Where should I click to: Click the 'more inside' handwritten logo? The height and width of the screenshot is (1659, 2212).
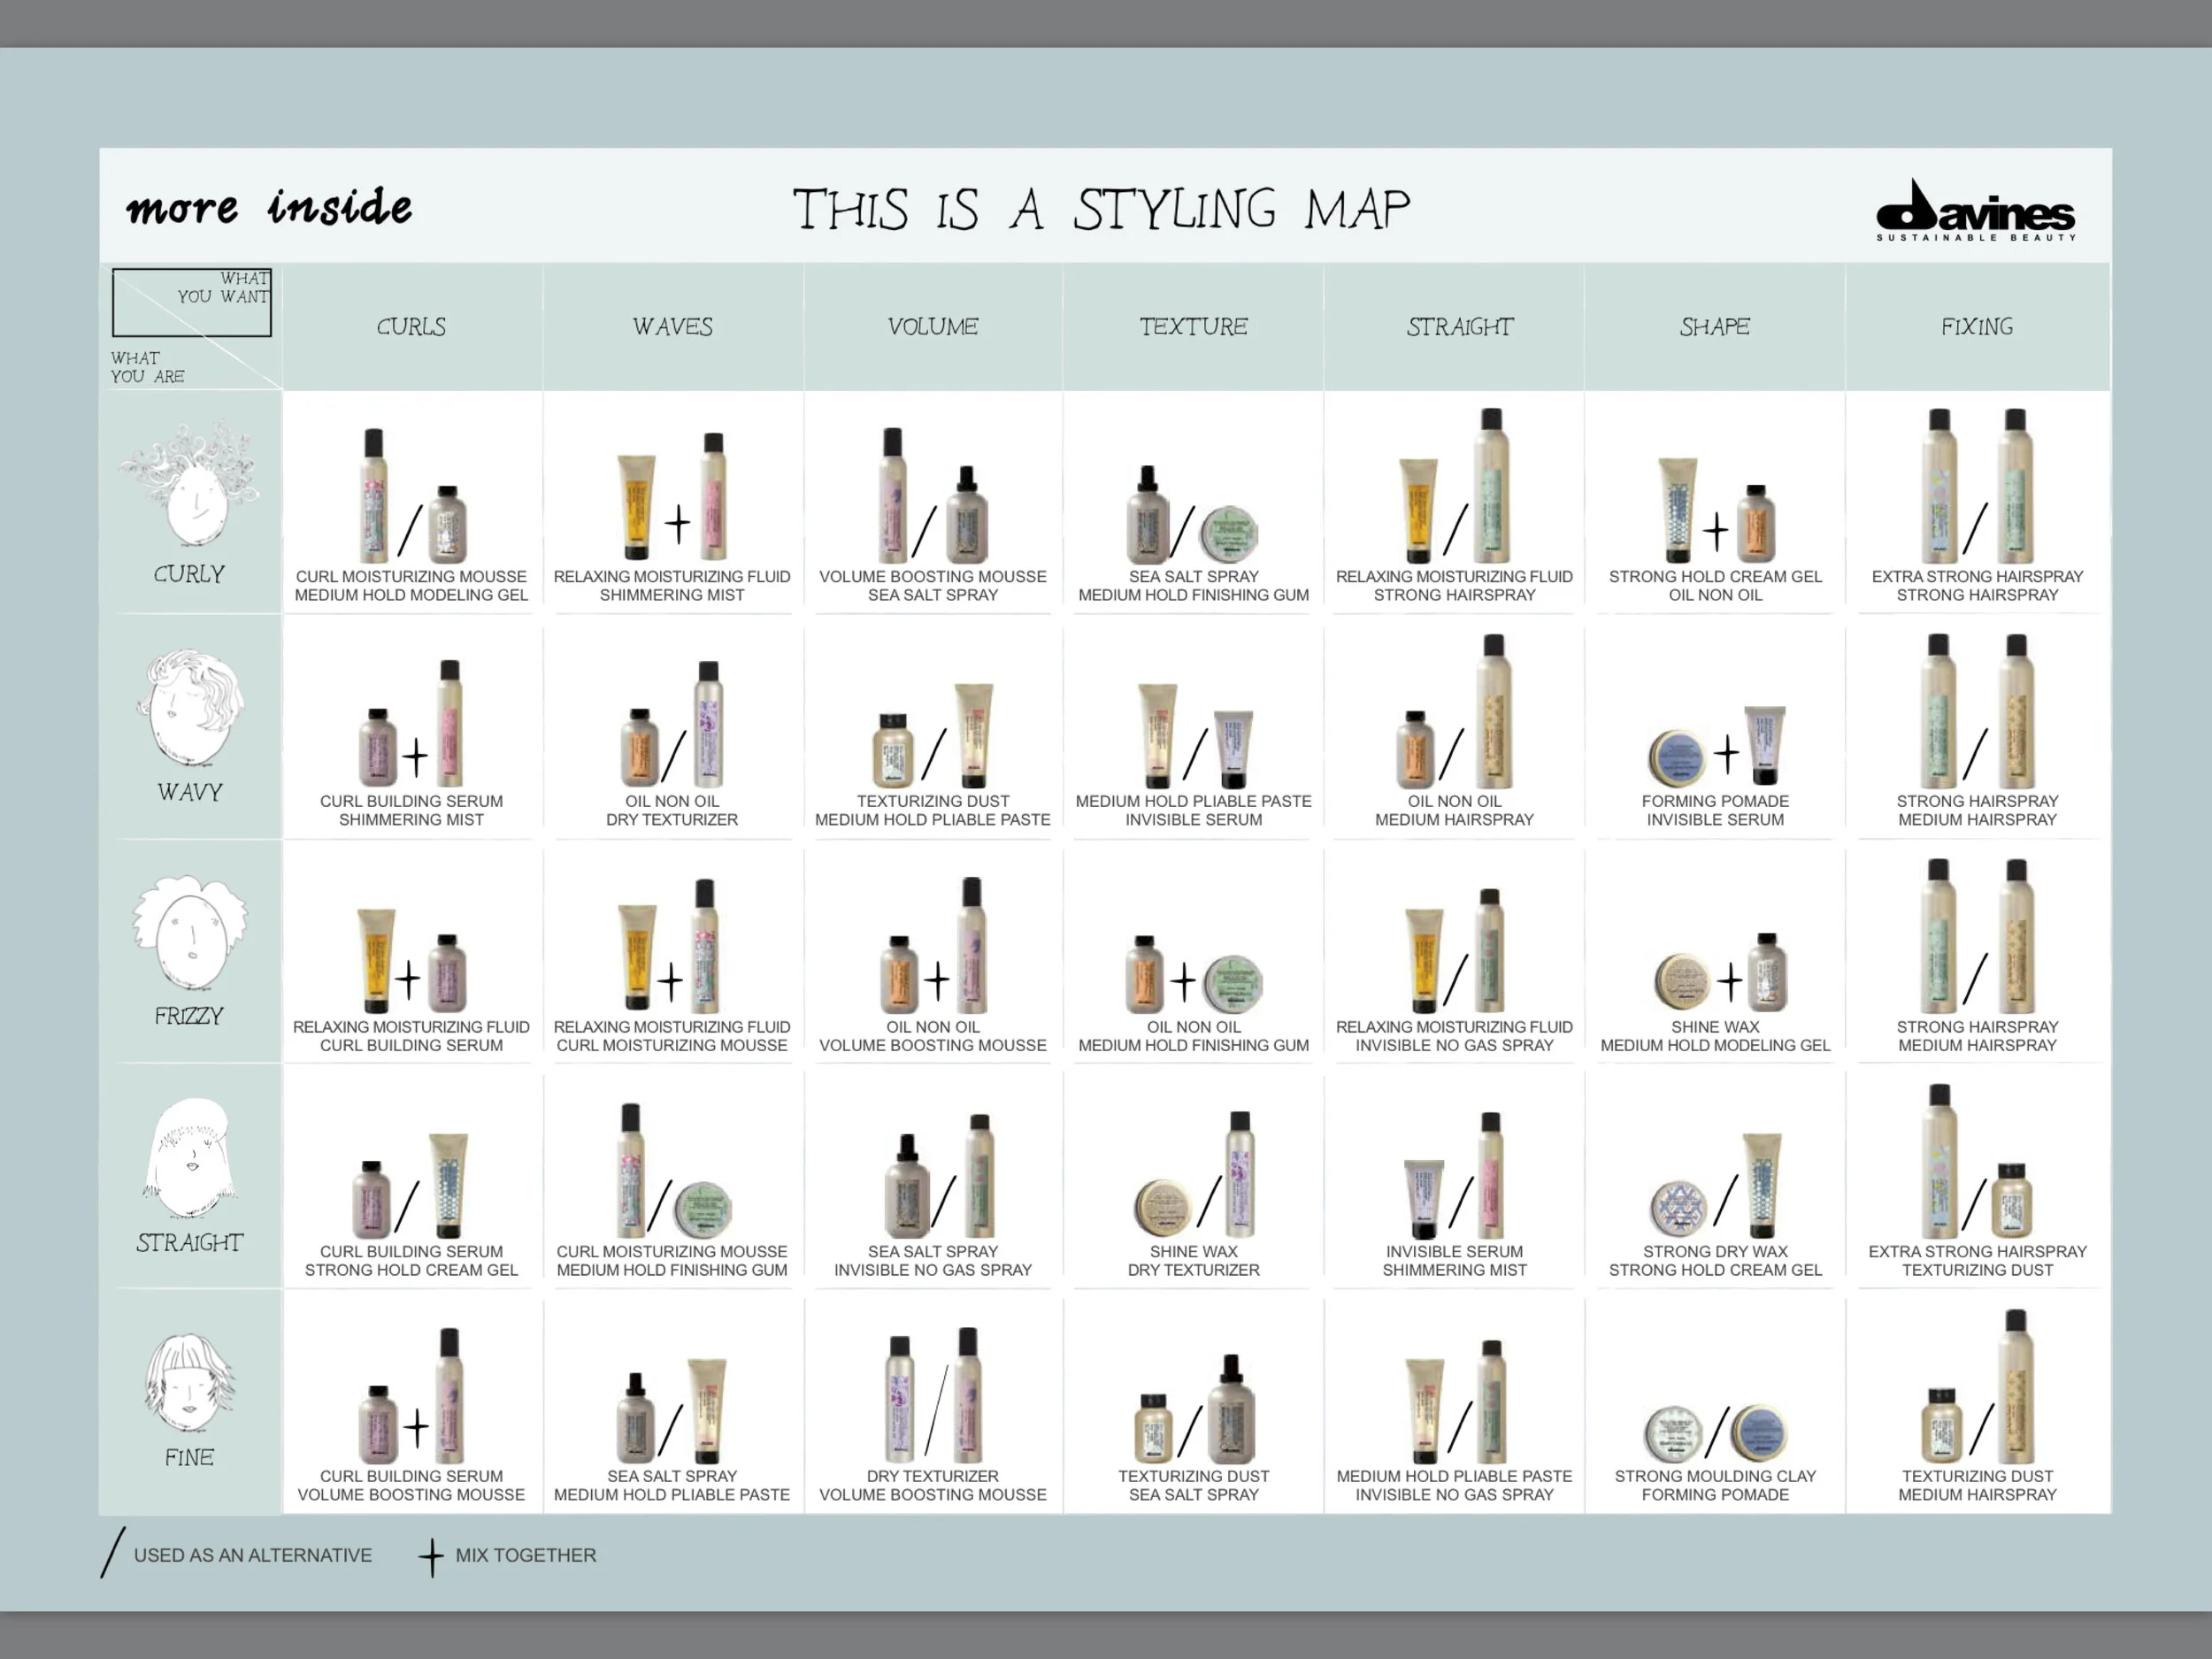point(269,207)
